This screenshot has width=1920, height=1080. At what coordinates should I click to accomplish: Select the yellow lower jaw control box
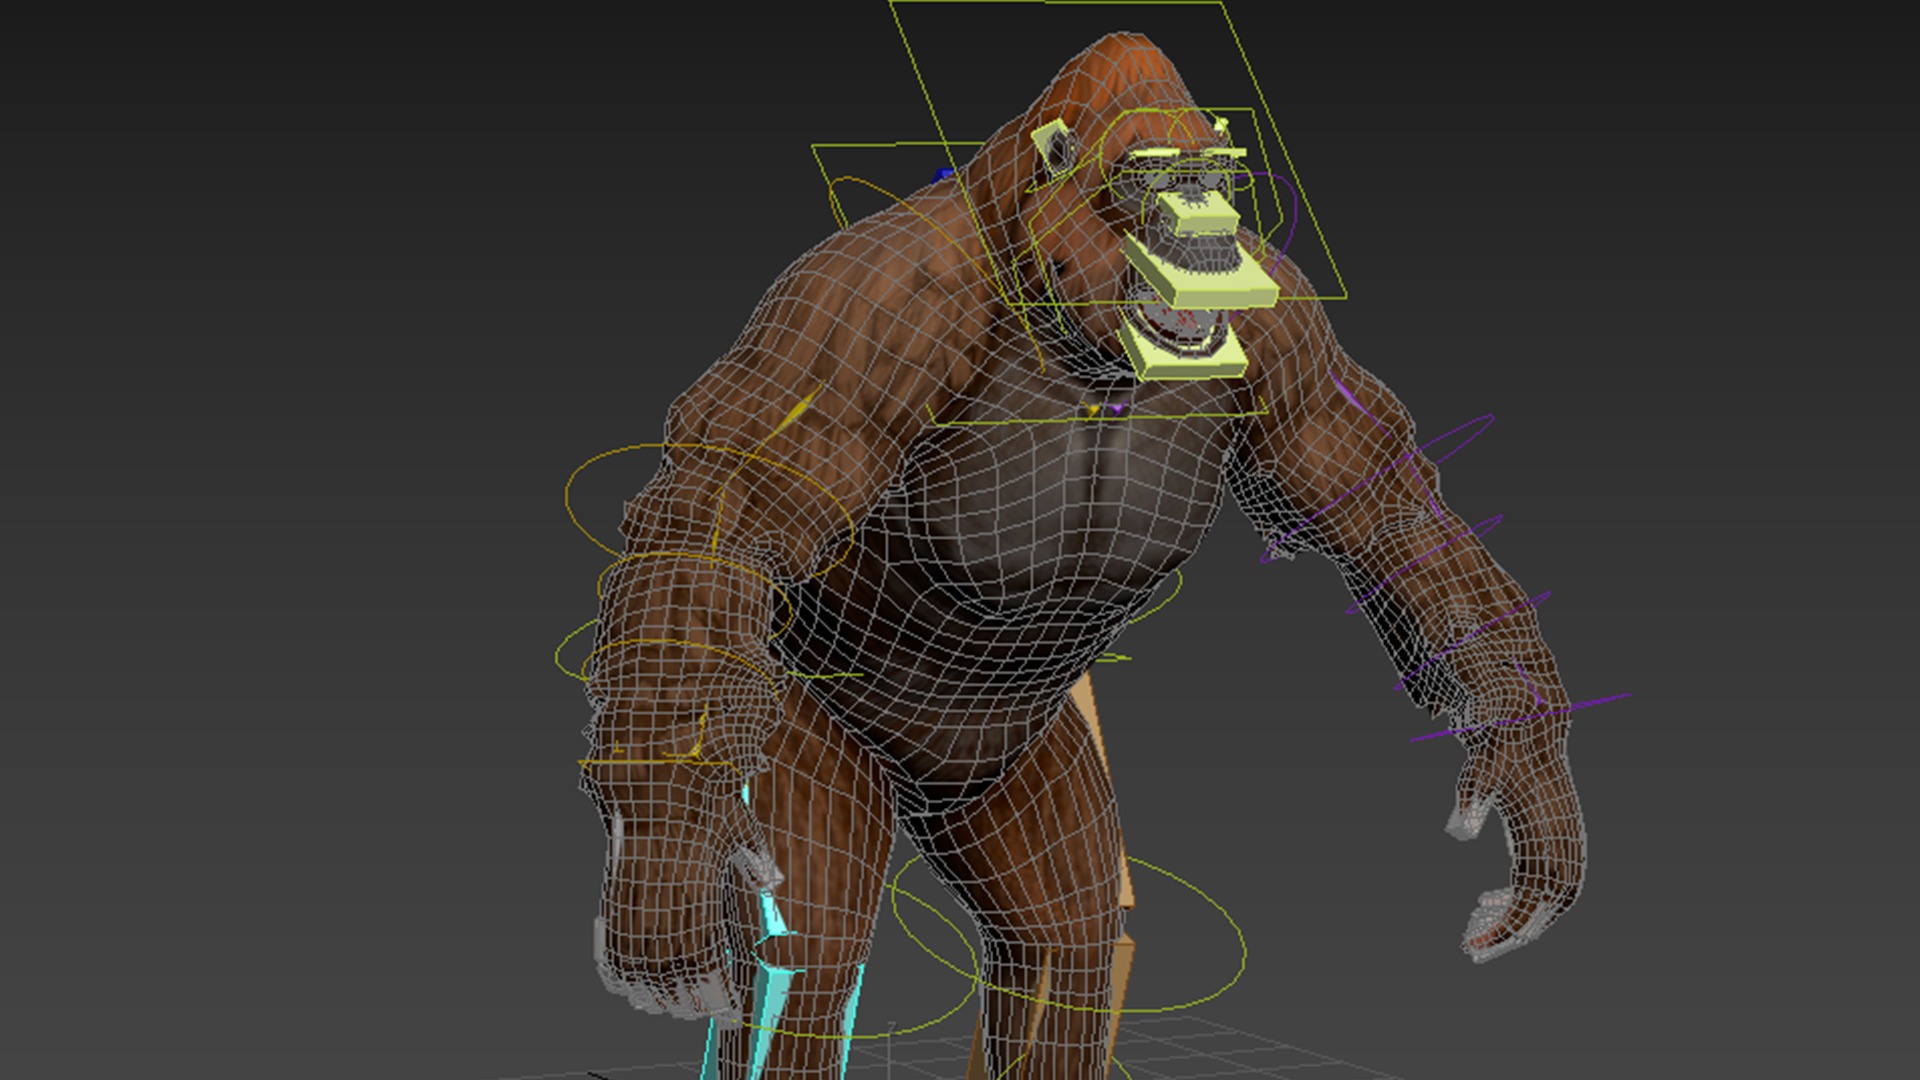(x=1186, y=352)
